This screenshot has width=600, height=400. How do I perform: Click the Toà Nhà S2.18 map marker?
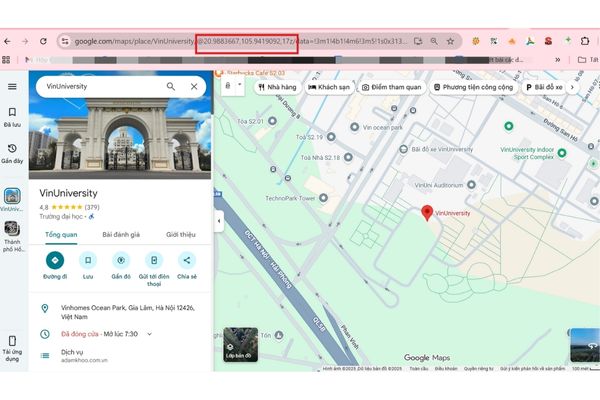348,157
